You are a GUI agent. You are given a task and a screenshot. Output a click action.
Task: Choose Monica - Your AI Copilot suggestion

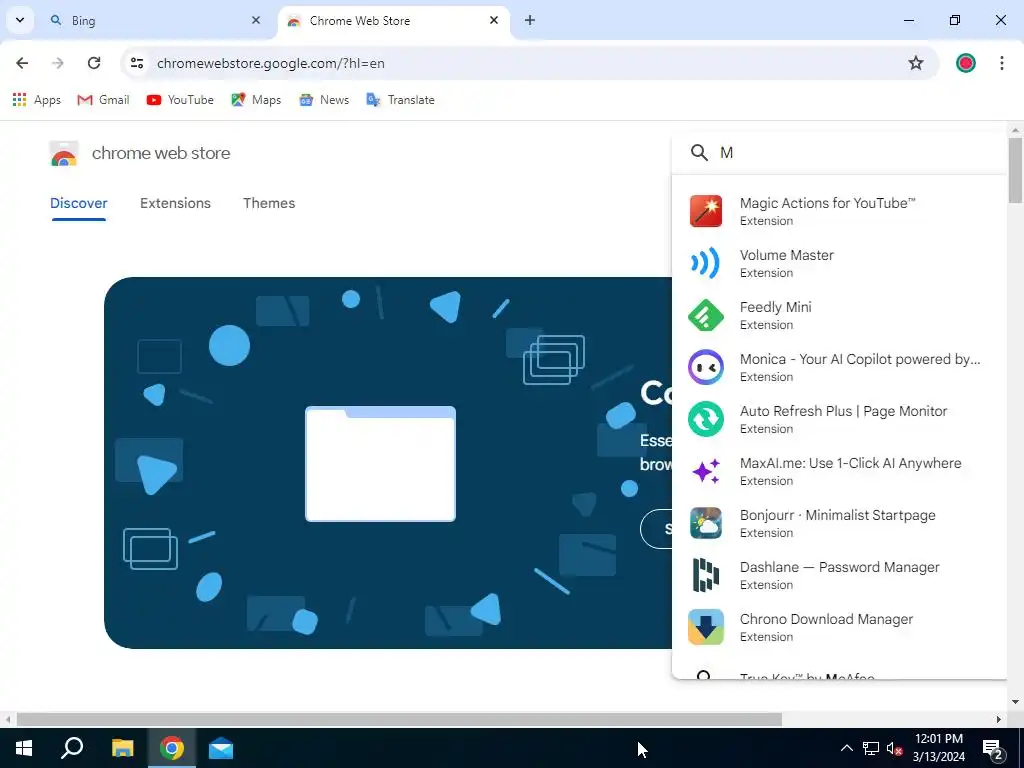click(x=839, y=367)
